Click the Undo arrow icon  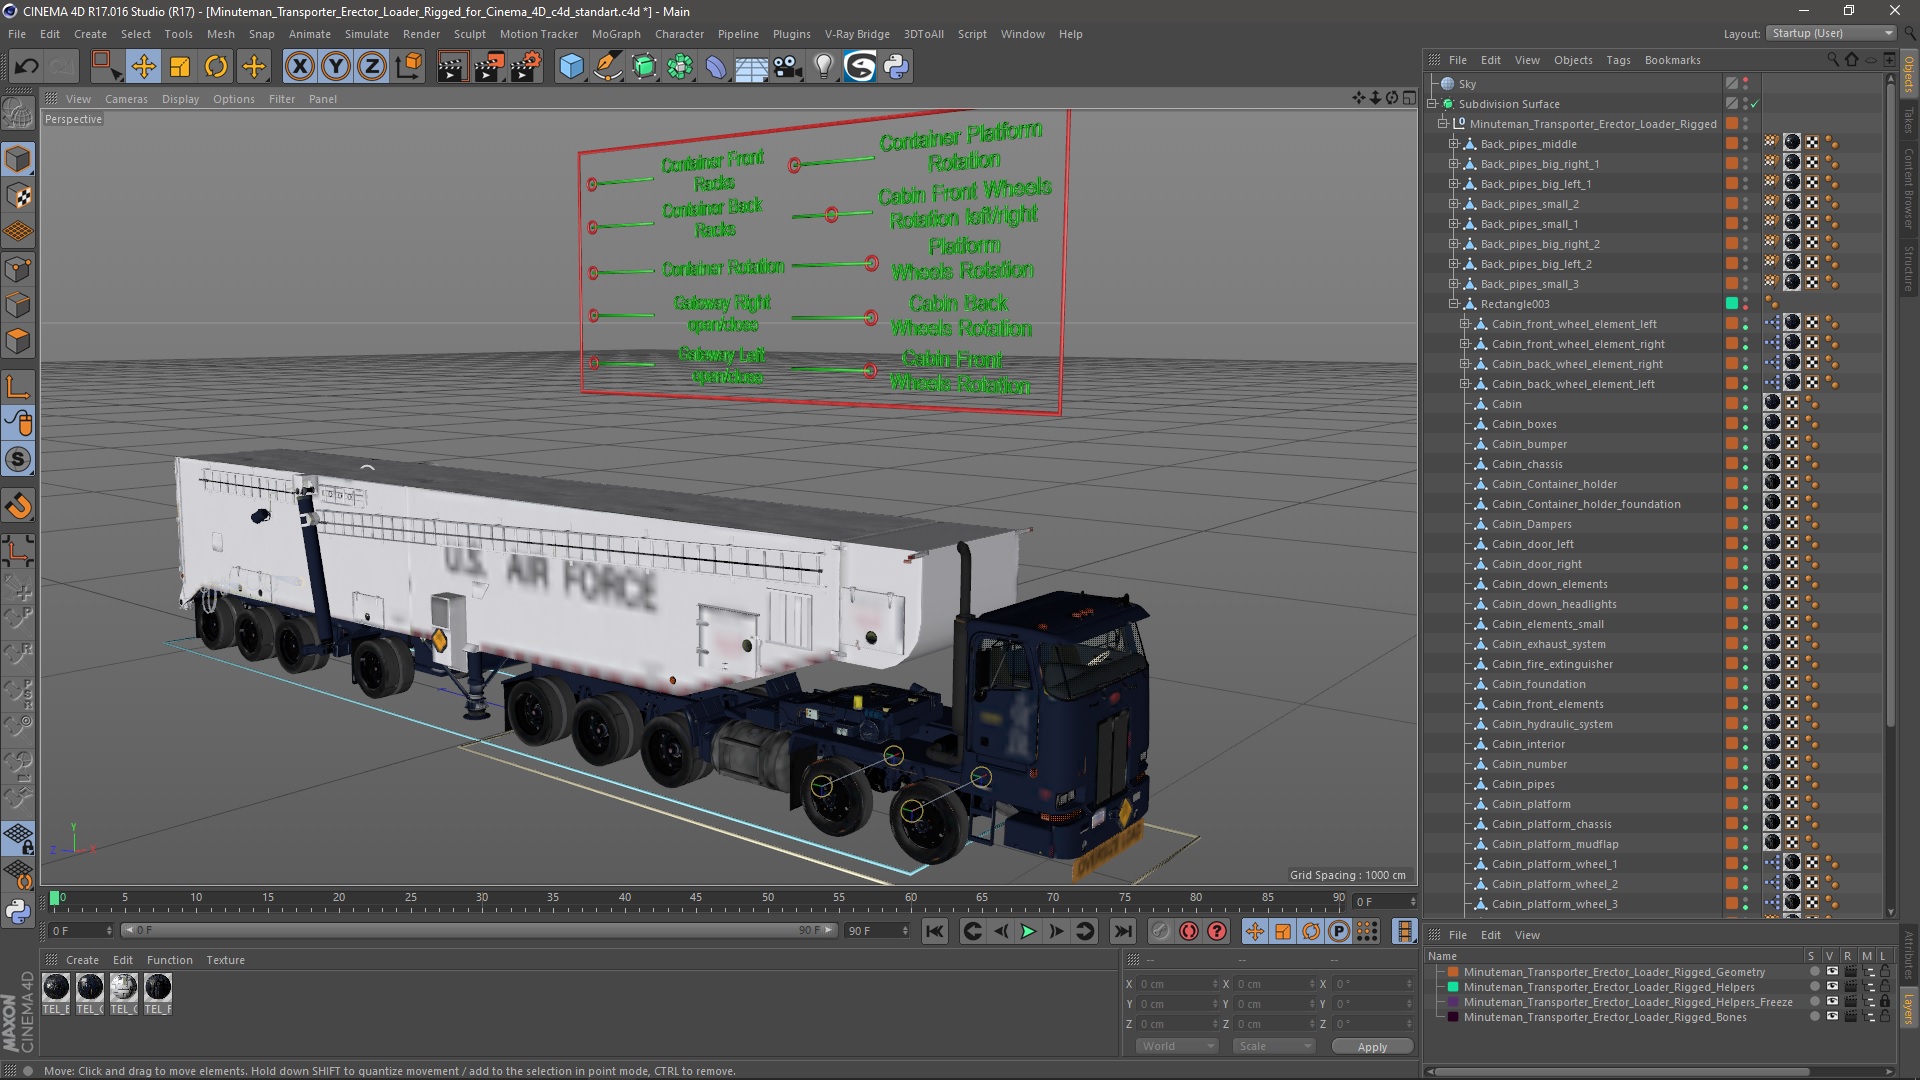tap(26, 67)
